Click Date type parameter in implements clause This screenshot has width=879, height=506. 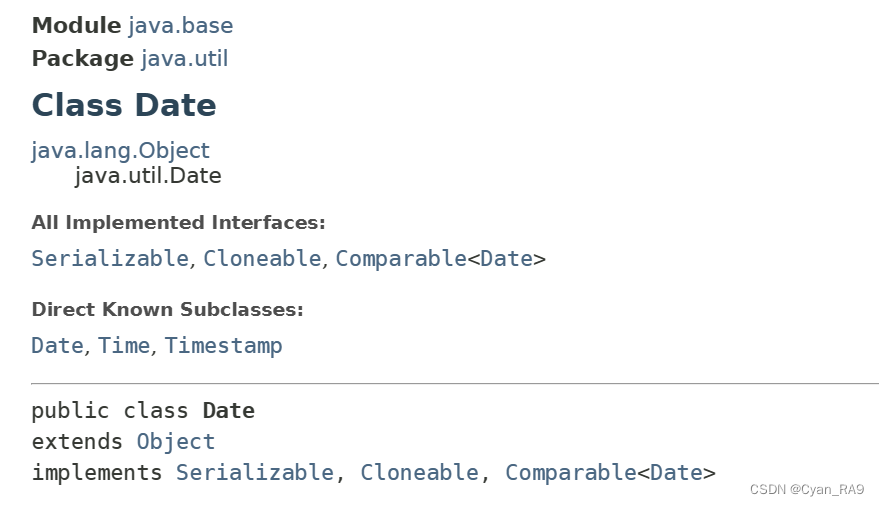click(x=676, y=473)
